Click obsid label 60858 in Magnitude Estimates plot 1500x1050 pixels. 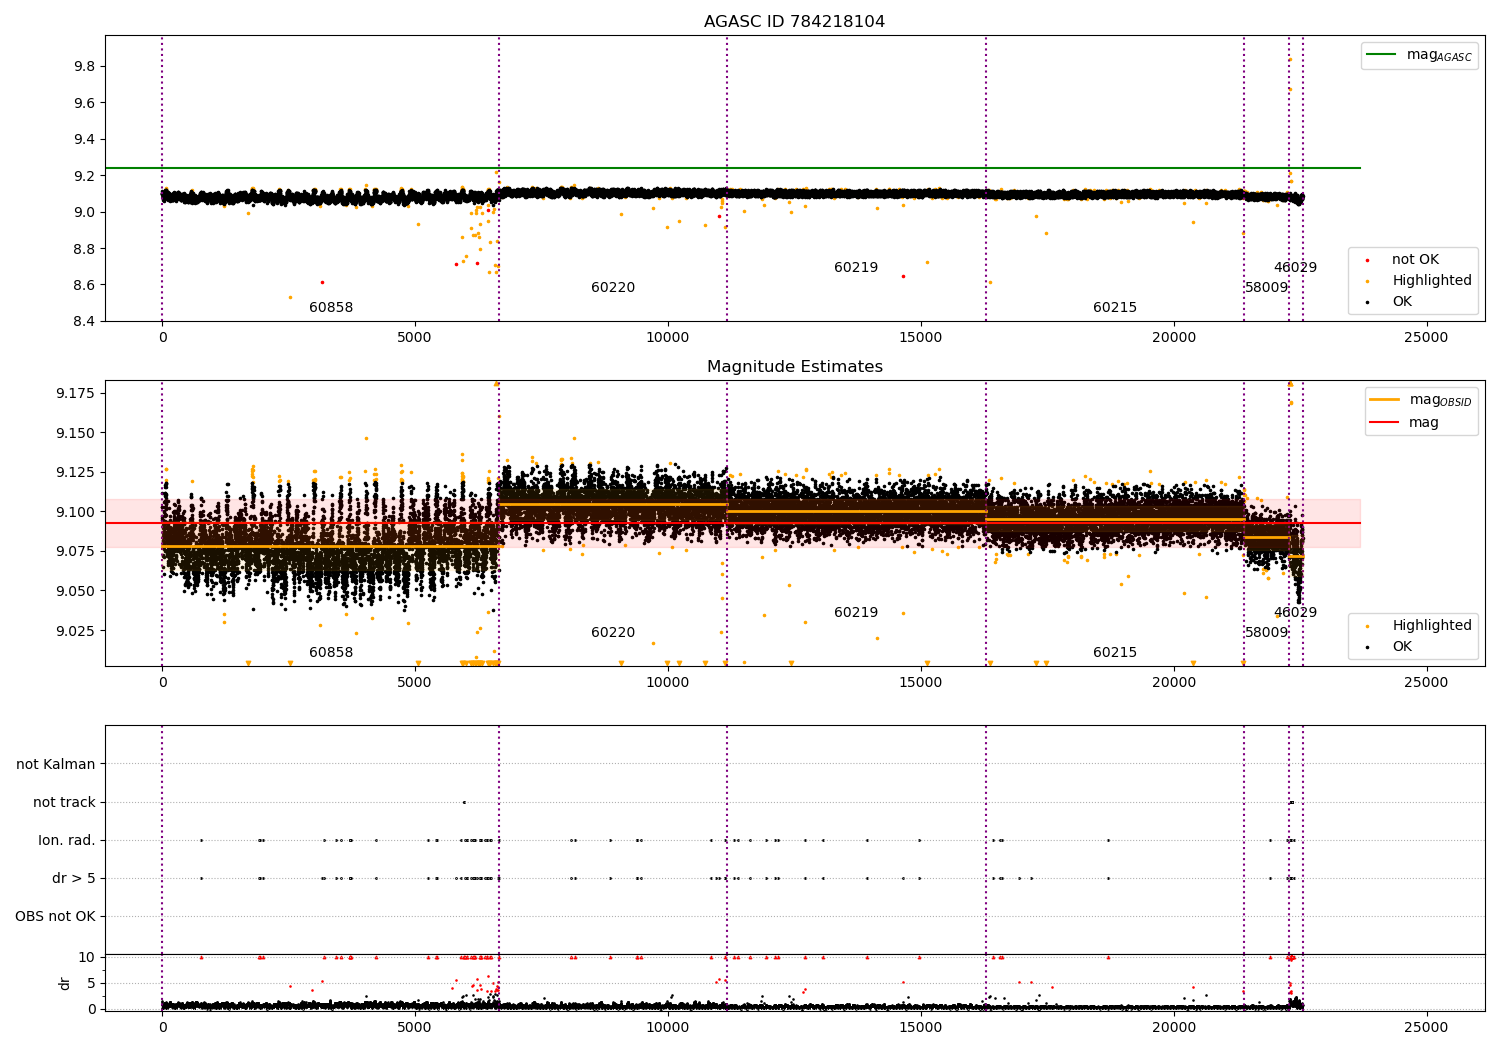pos(331,653)
